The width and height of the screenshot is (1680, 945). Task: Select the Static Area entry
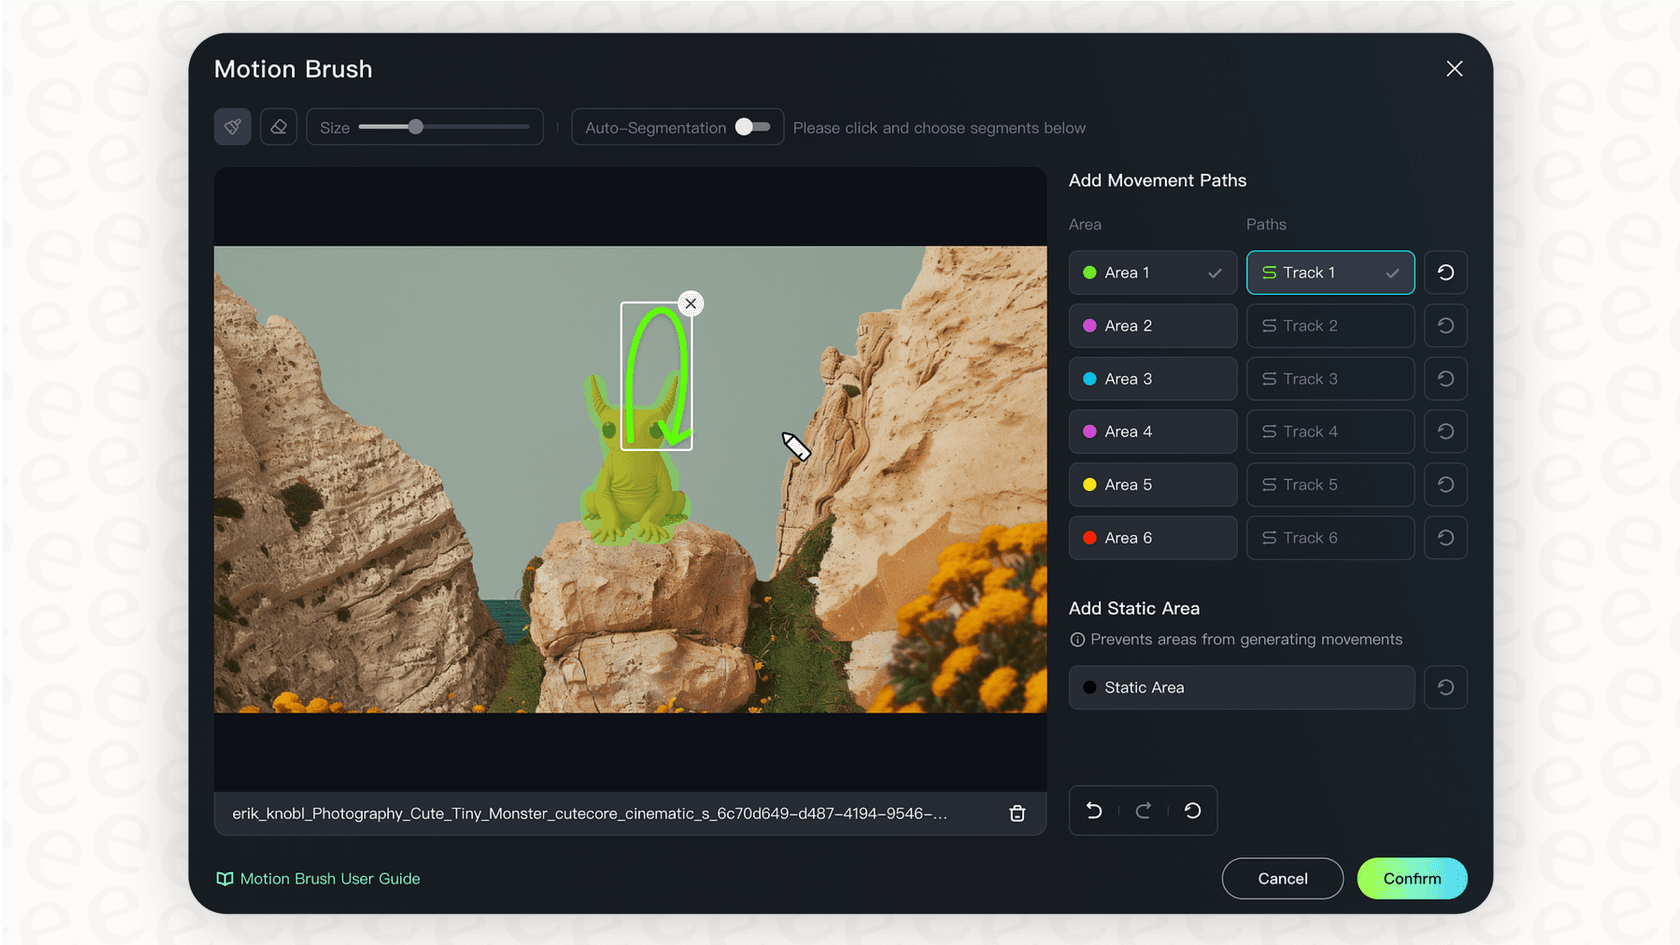click(x=1240, y=687)
